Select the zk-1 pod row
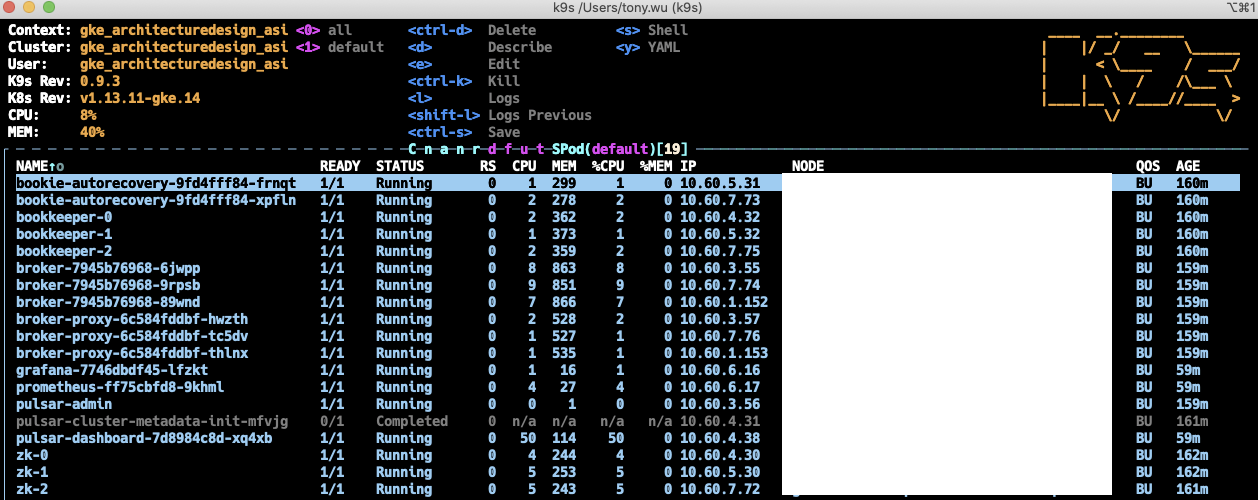 (x=628, y=472)
